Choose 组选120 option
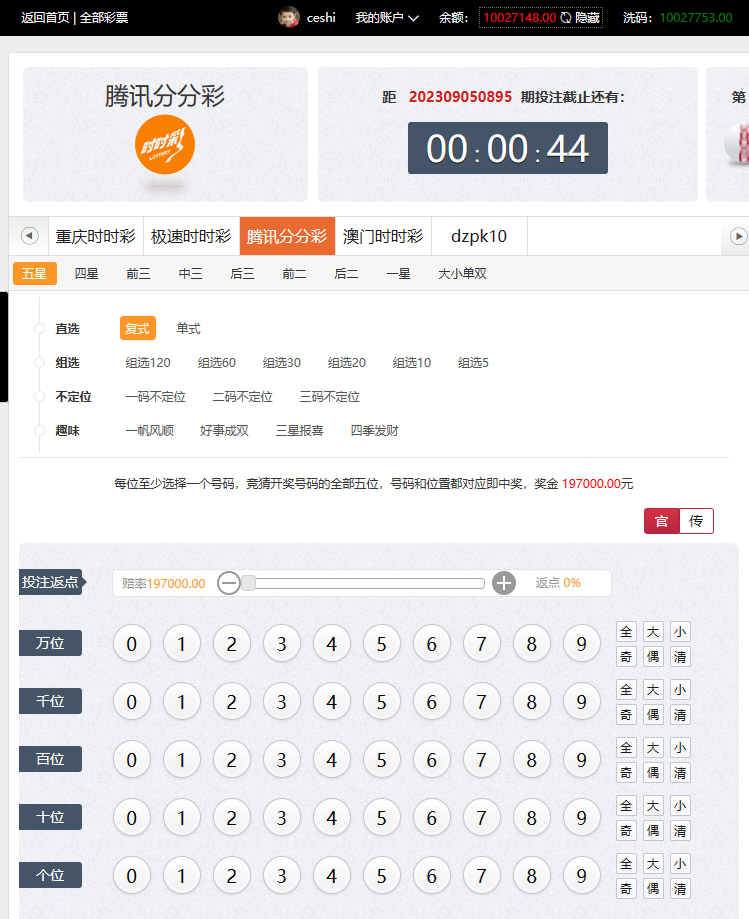Viewport: 749px width, 919px height. coord(148,363)
